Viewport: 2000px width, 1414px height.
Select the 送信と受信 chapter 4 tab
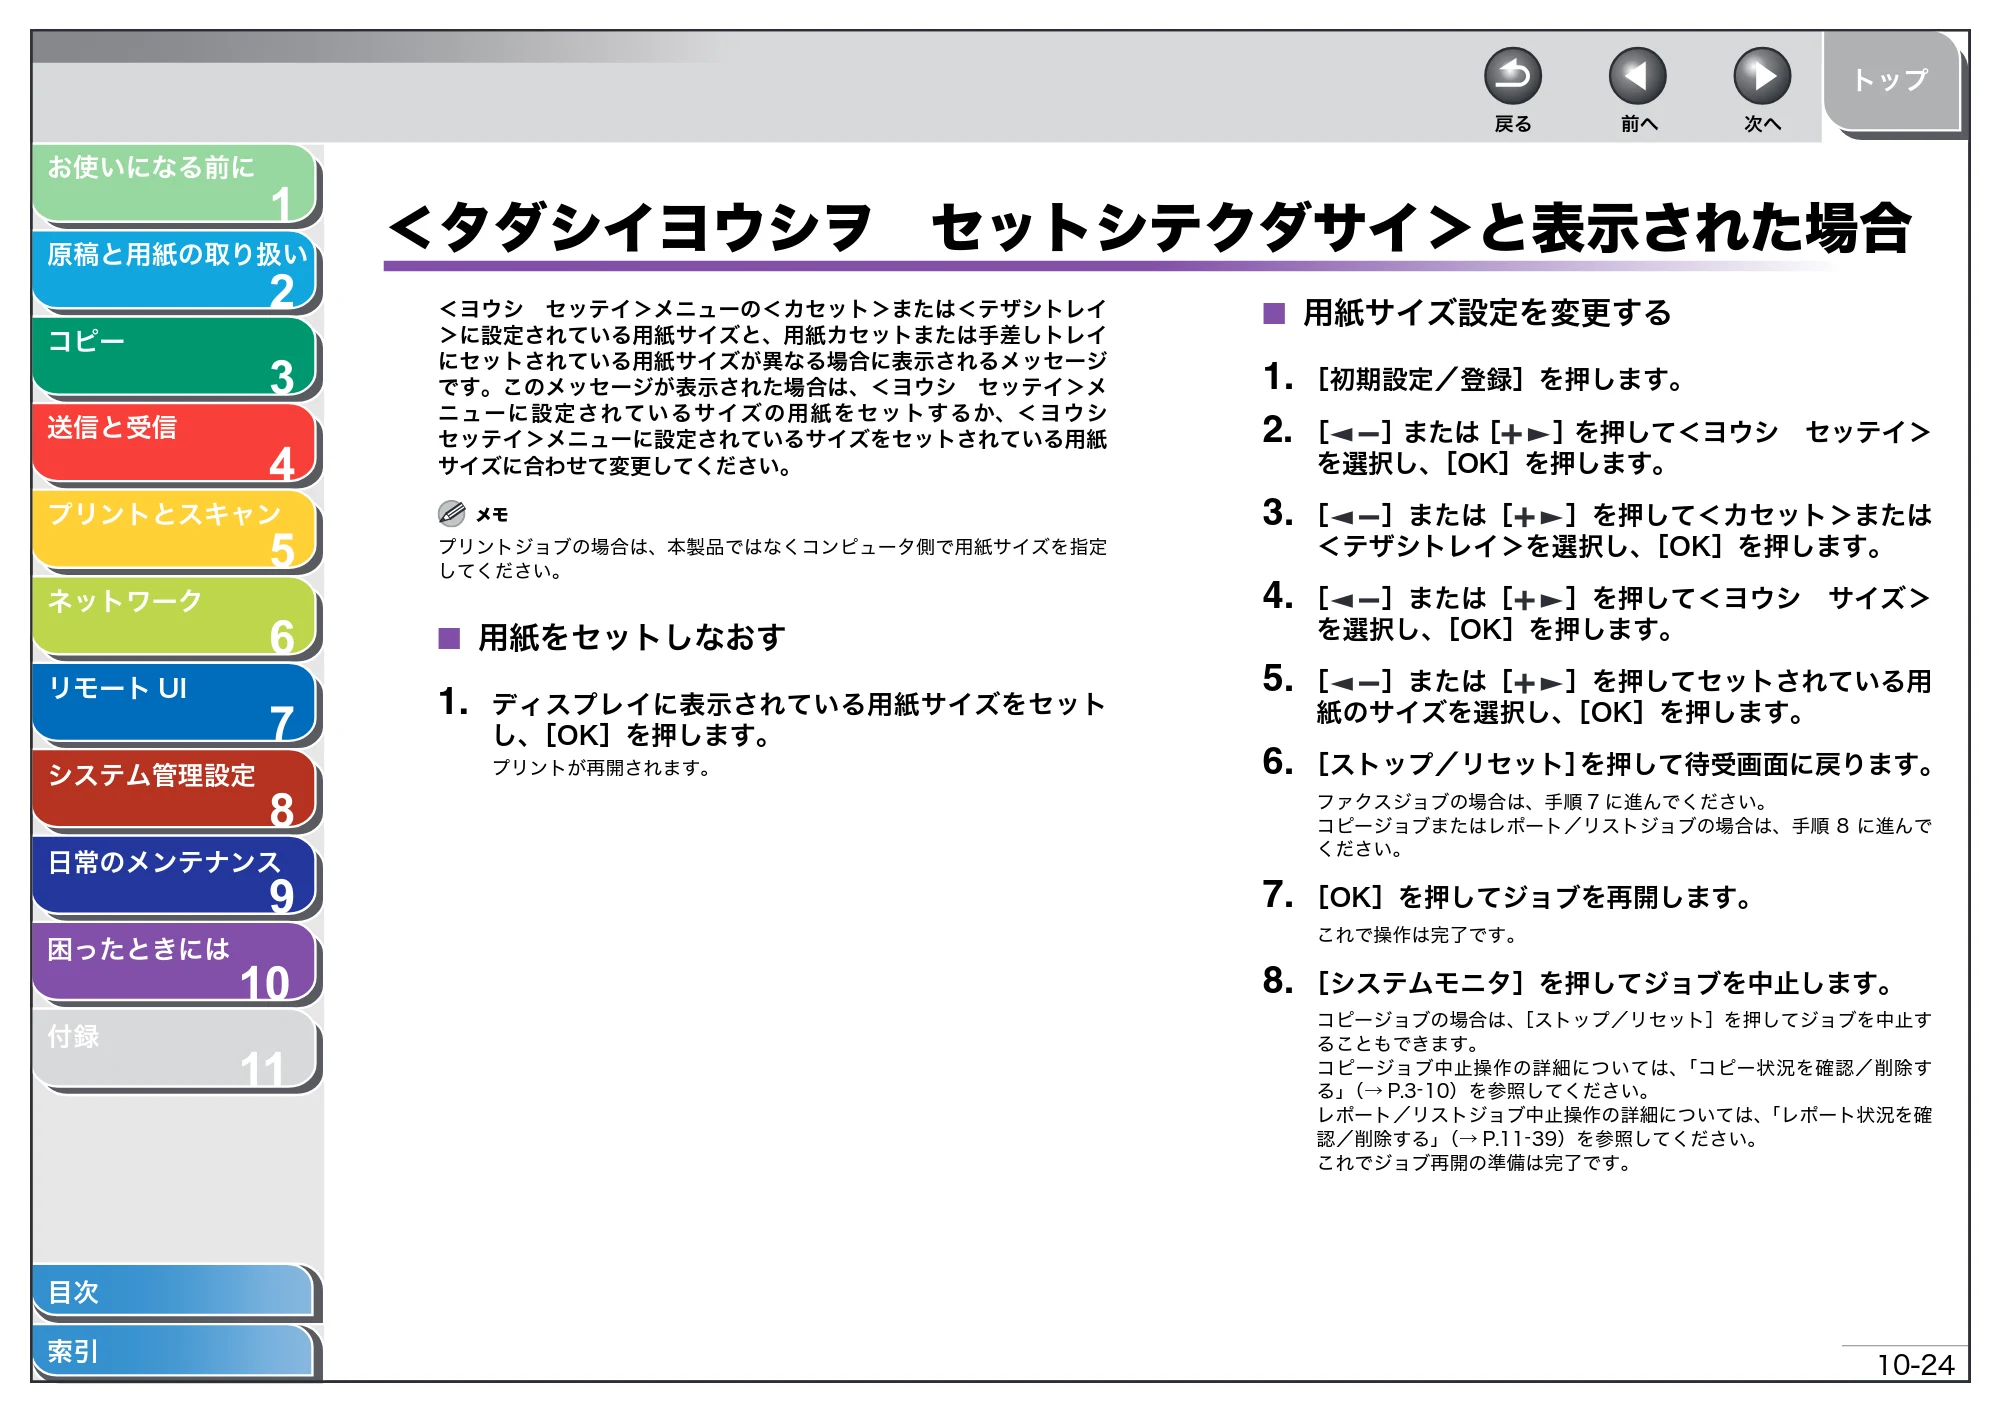(175, 444)
